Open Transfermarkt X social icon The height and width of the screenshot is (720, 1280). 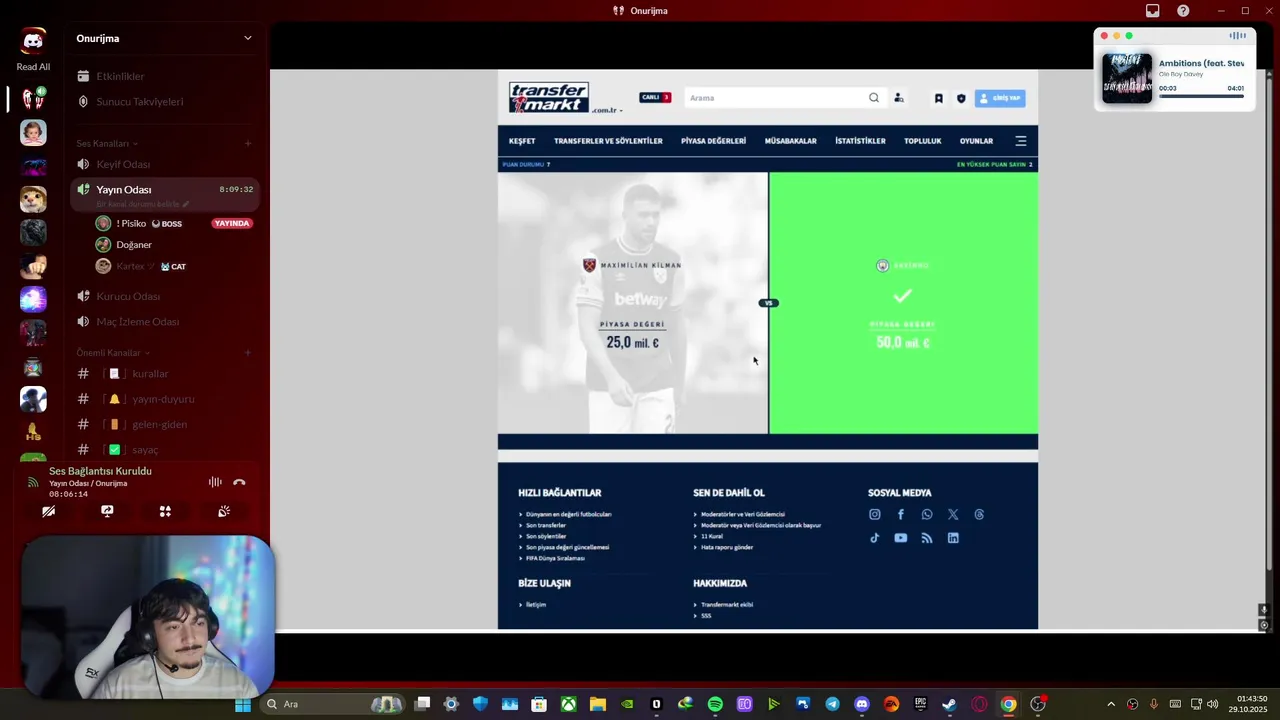[953, 514]
